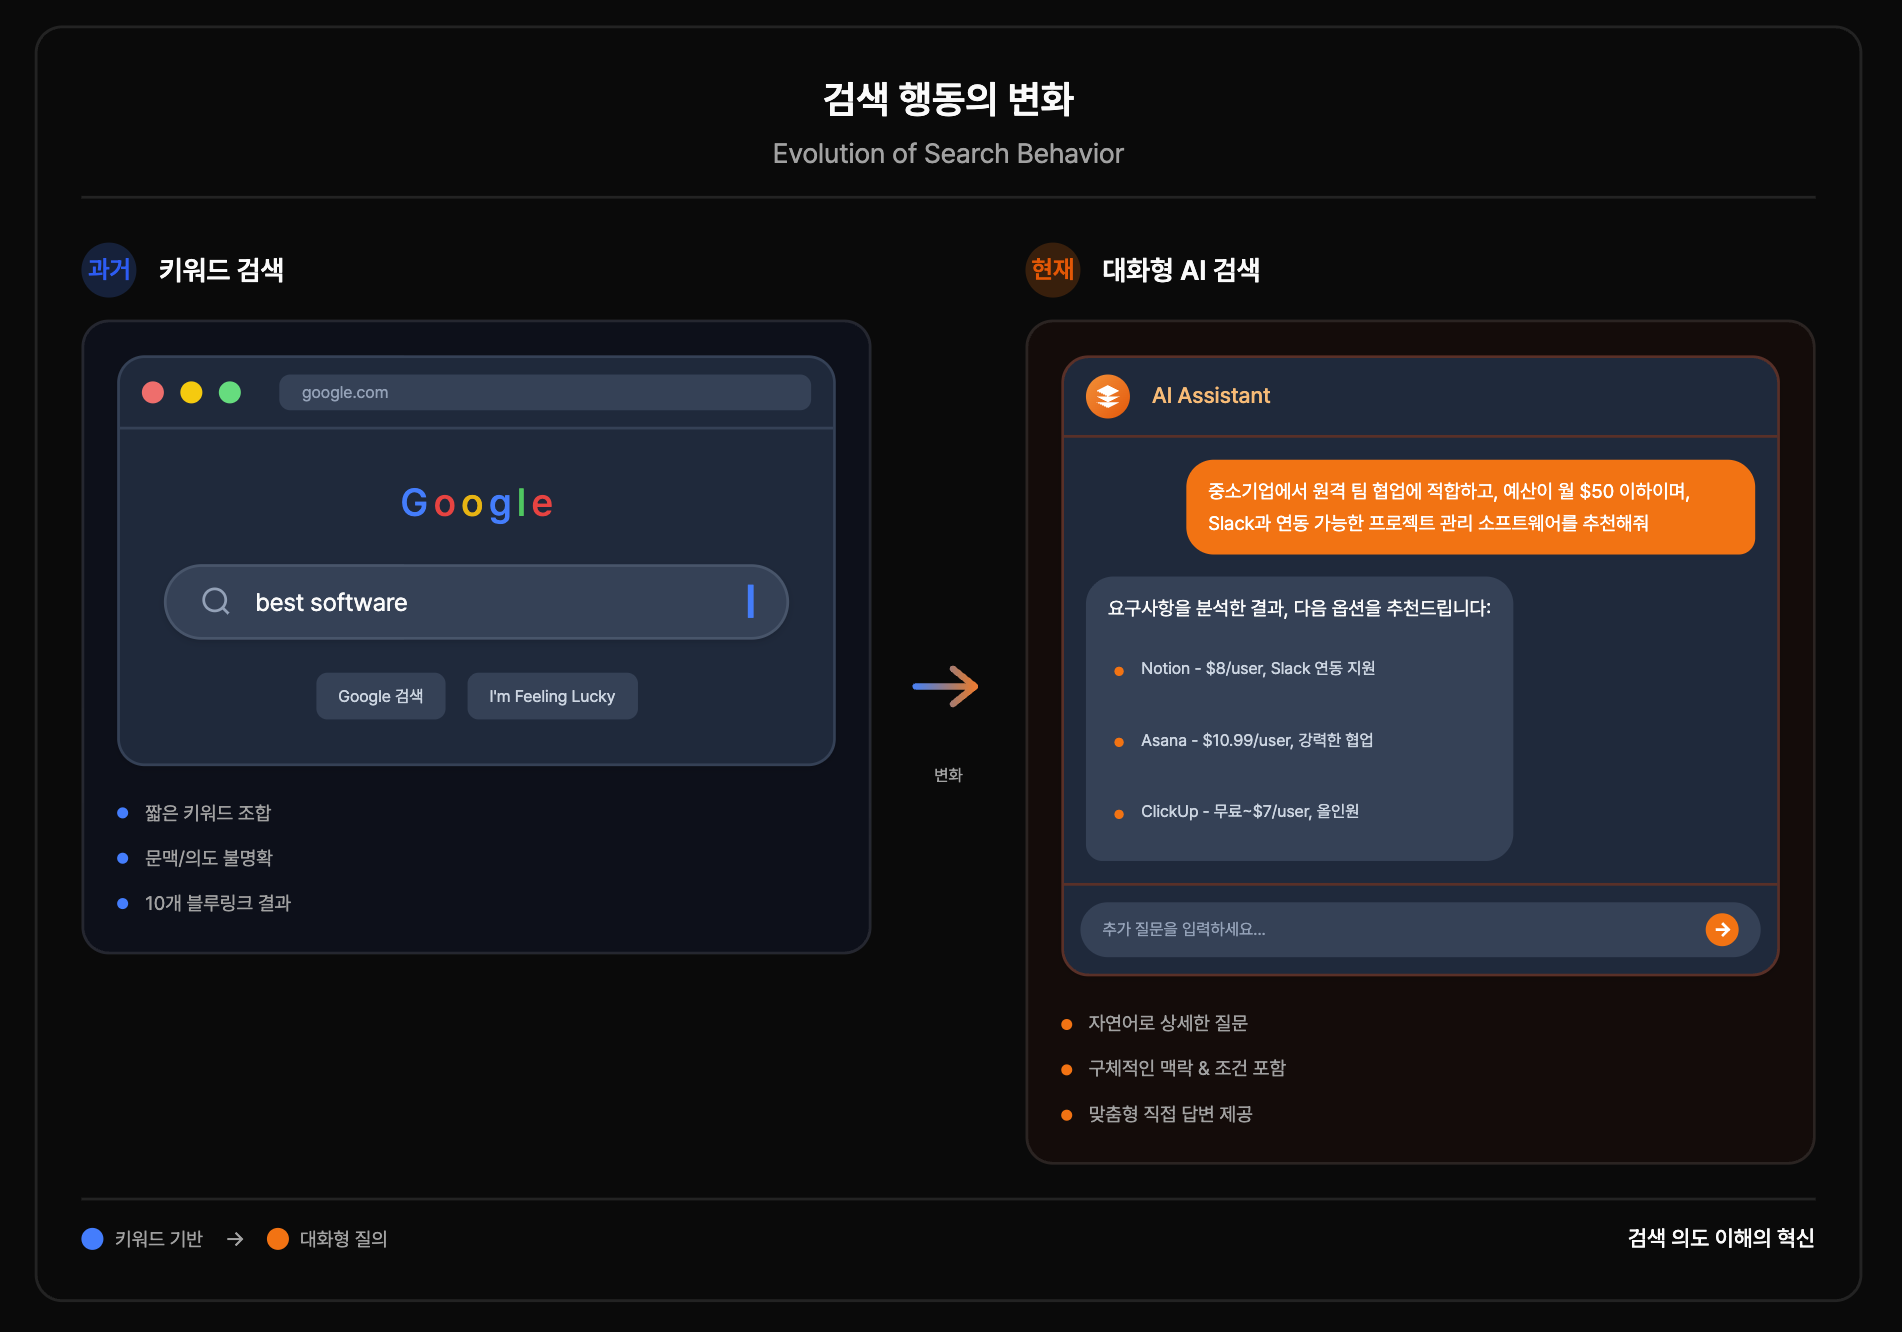Click the Notion recommendation entry
Viewport: 1902px width, 1332px height.
pyautogui.click(x=1259, y=668)
